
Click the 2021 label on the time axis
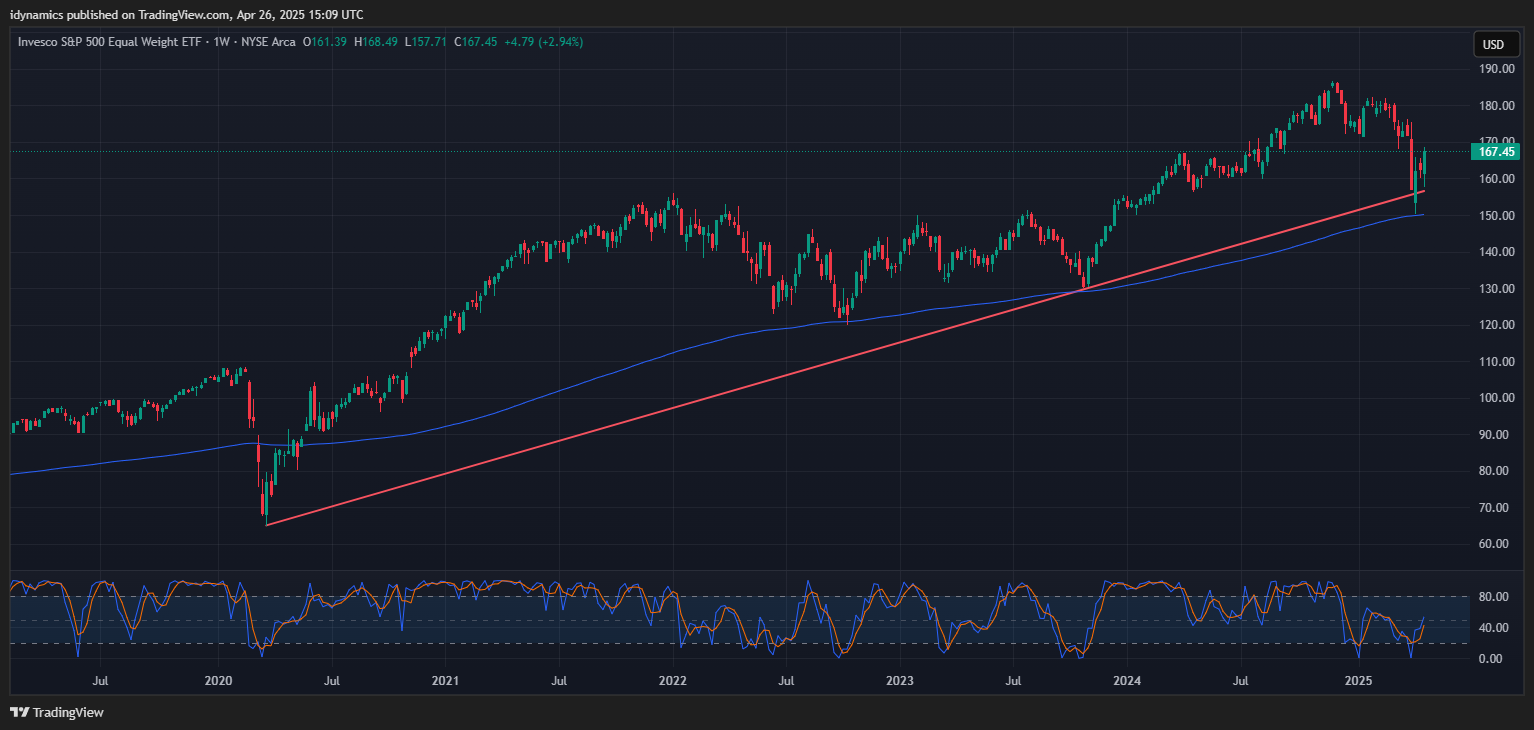tap(445, 681)
